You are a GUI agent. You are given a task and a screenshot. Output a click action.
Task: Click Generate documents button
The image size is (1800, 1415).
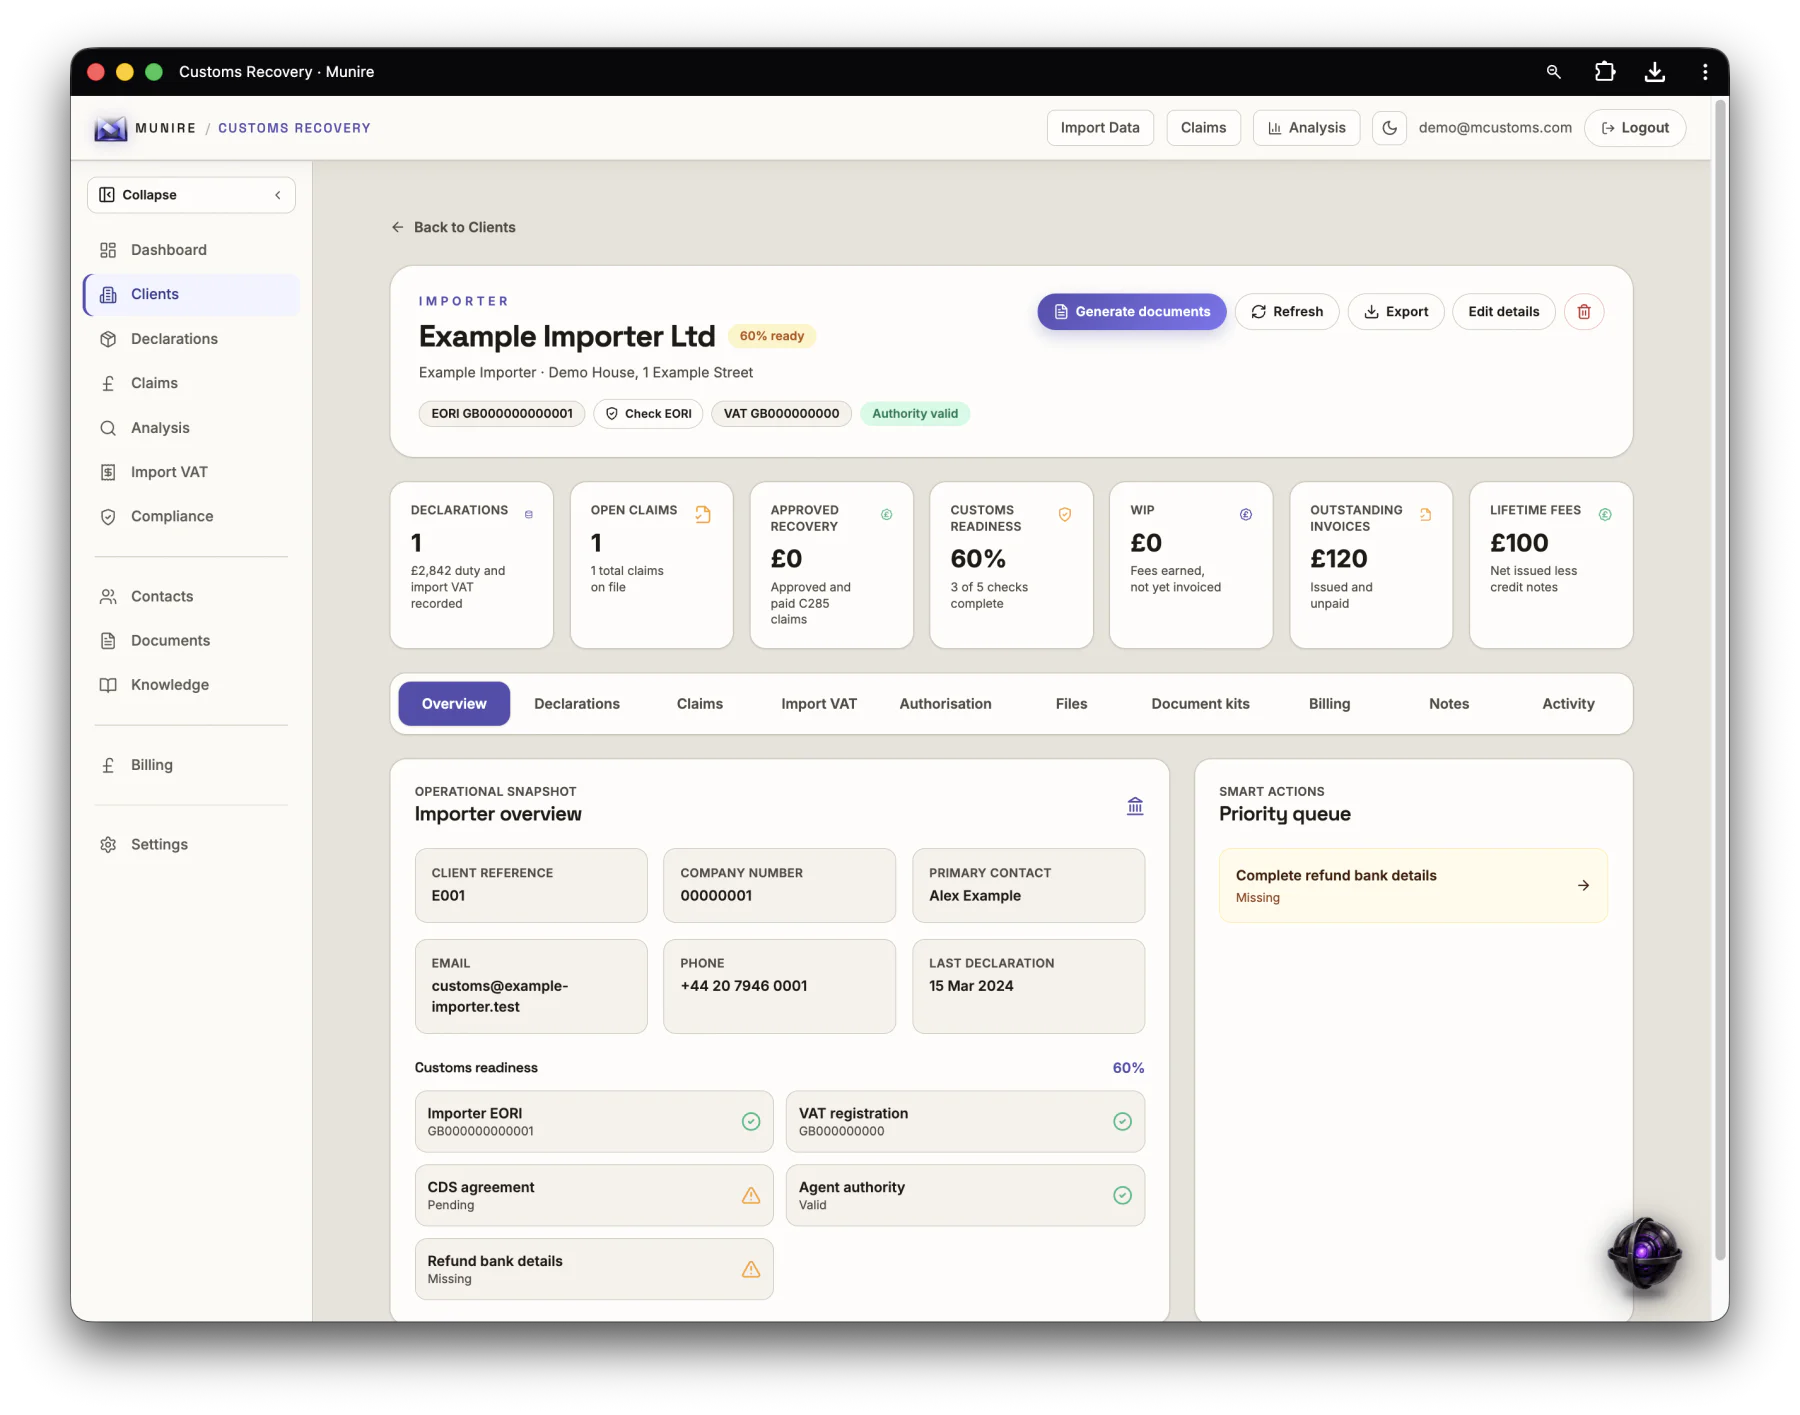point(1132,312)
